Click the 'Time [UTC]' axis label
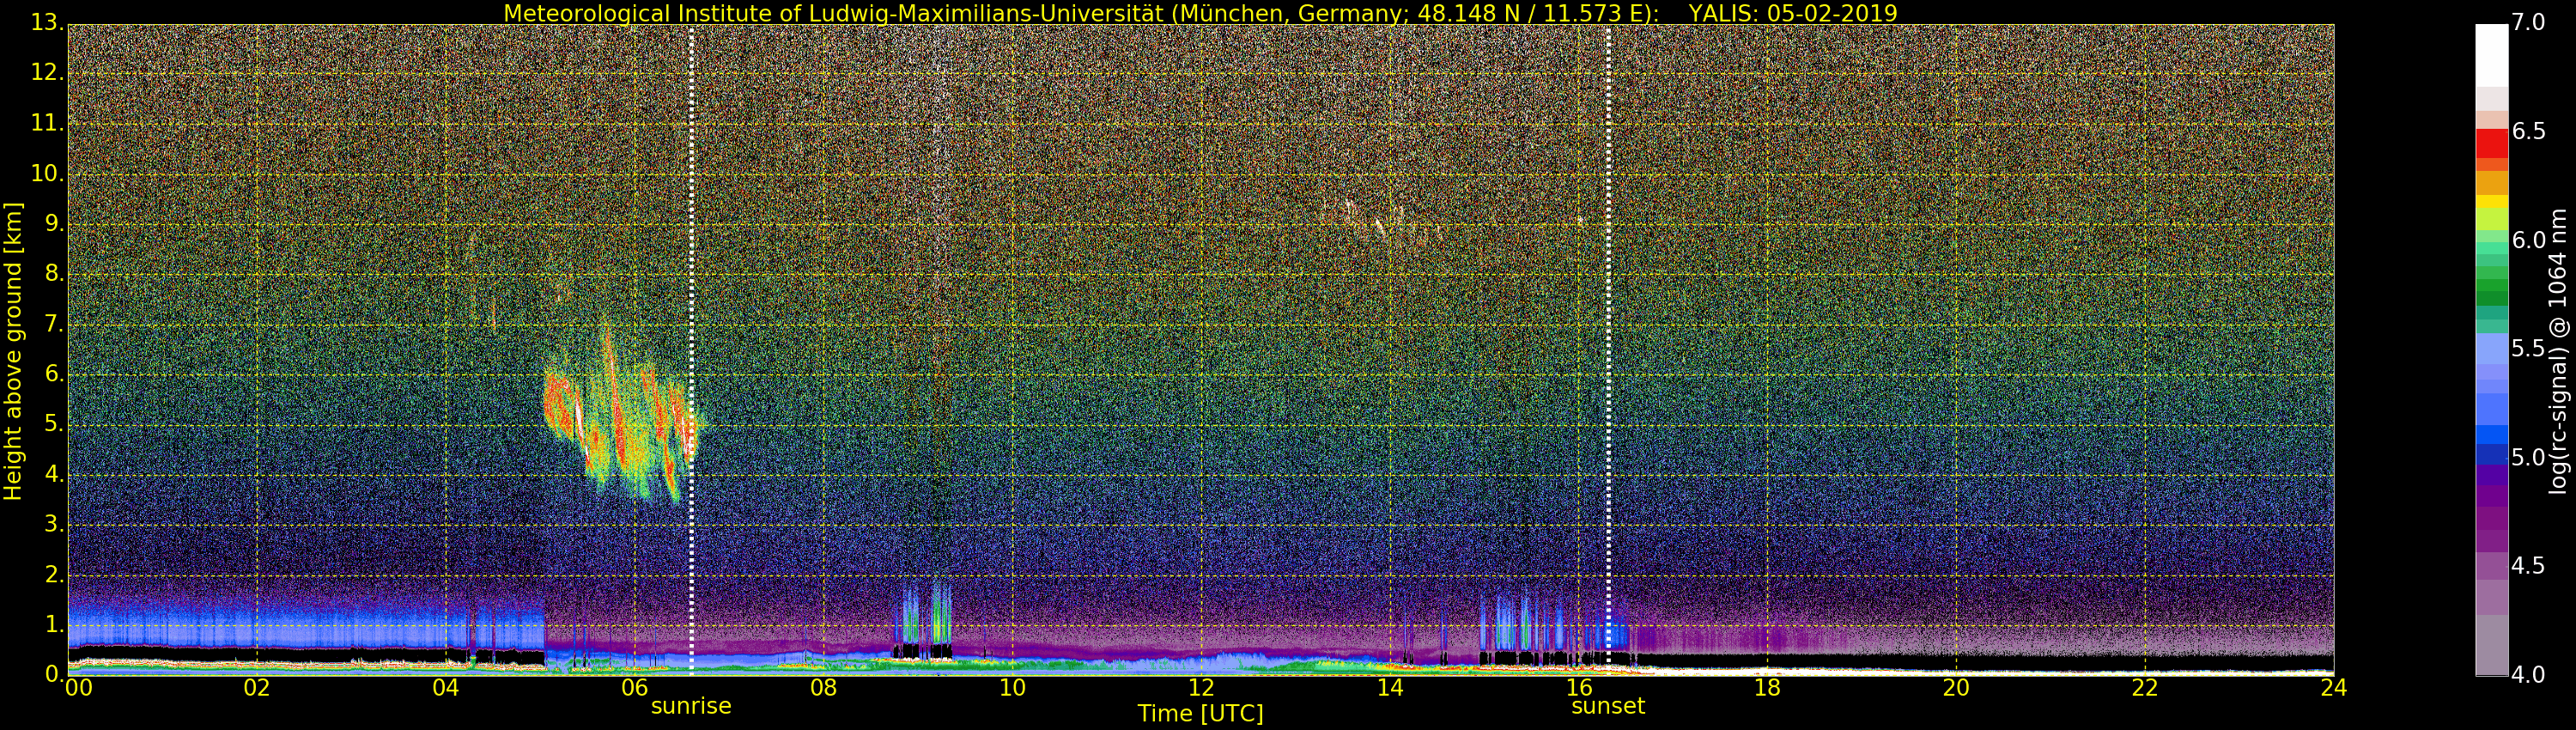This screenshot has width=2576, height=730. click(x=1200, y=714)
